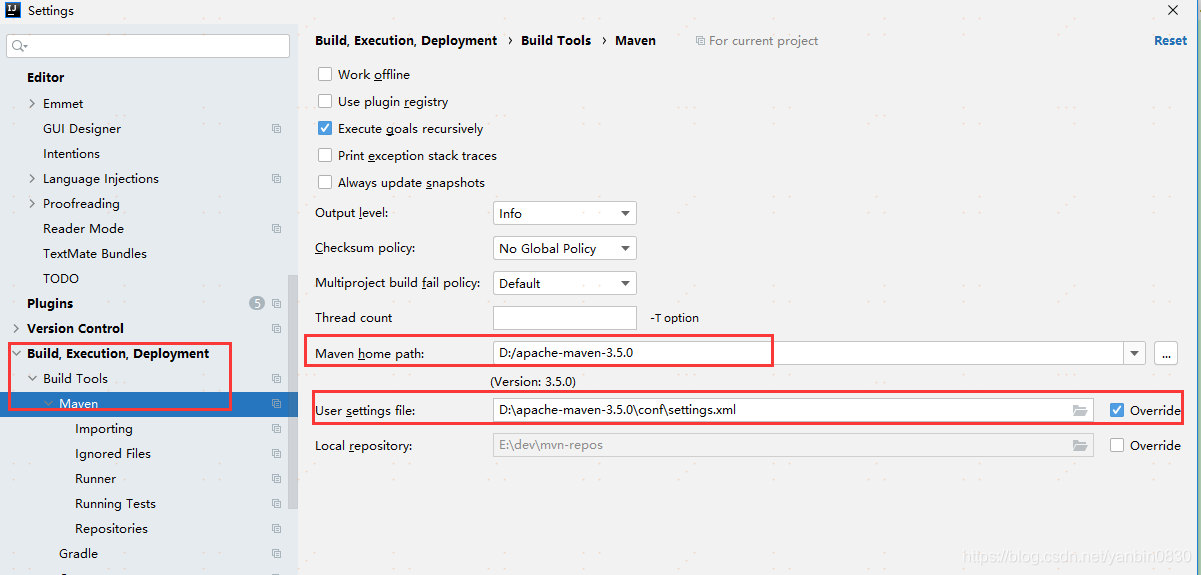Open the Output level dropdown
1201x575 pixels.
[565, 214]
